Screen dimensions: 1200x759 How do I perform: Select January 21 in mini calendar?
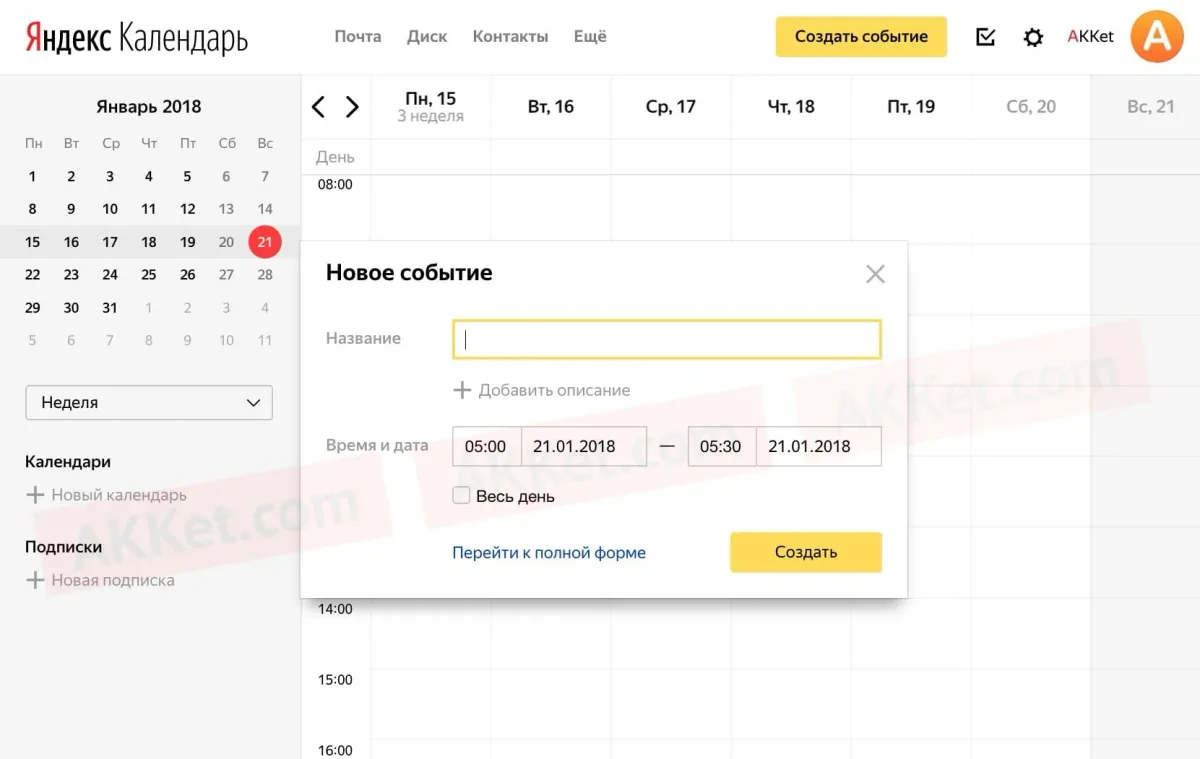point(265,242)
